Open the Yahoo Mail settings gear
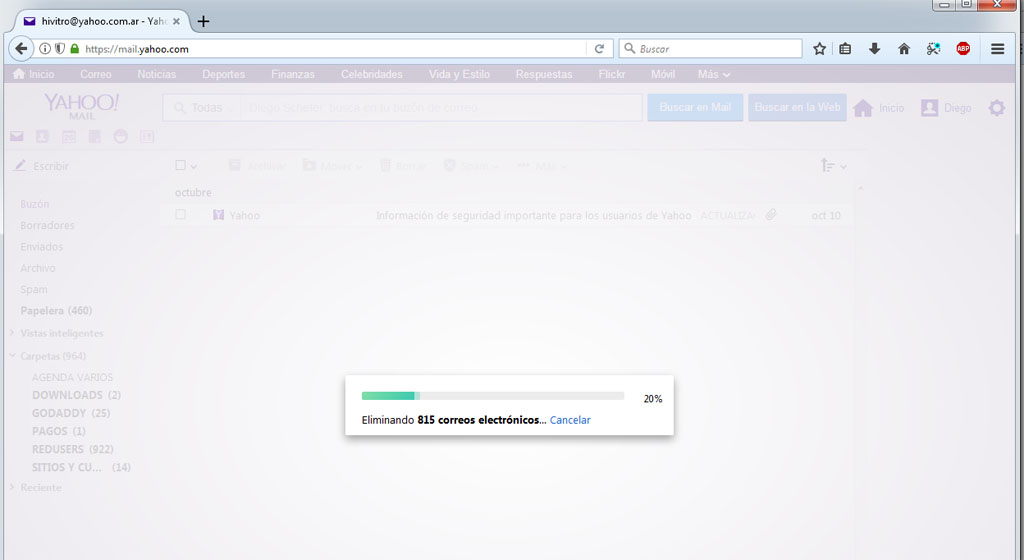 point(997,108)
